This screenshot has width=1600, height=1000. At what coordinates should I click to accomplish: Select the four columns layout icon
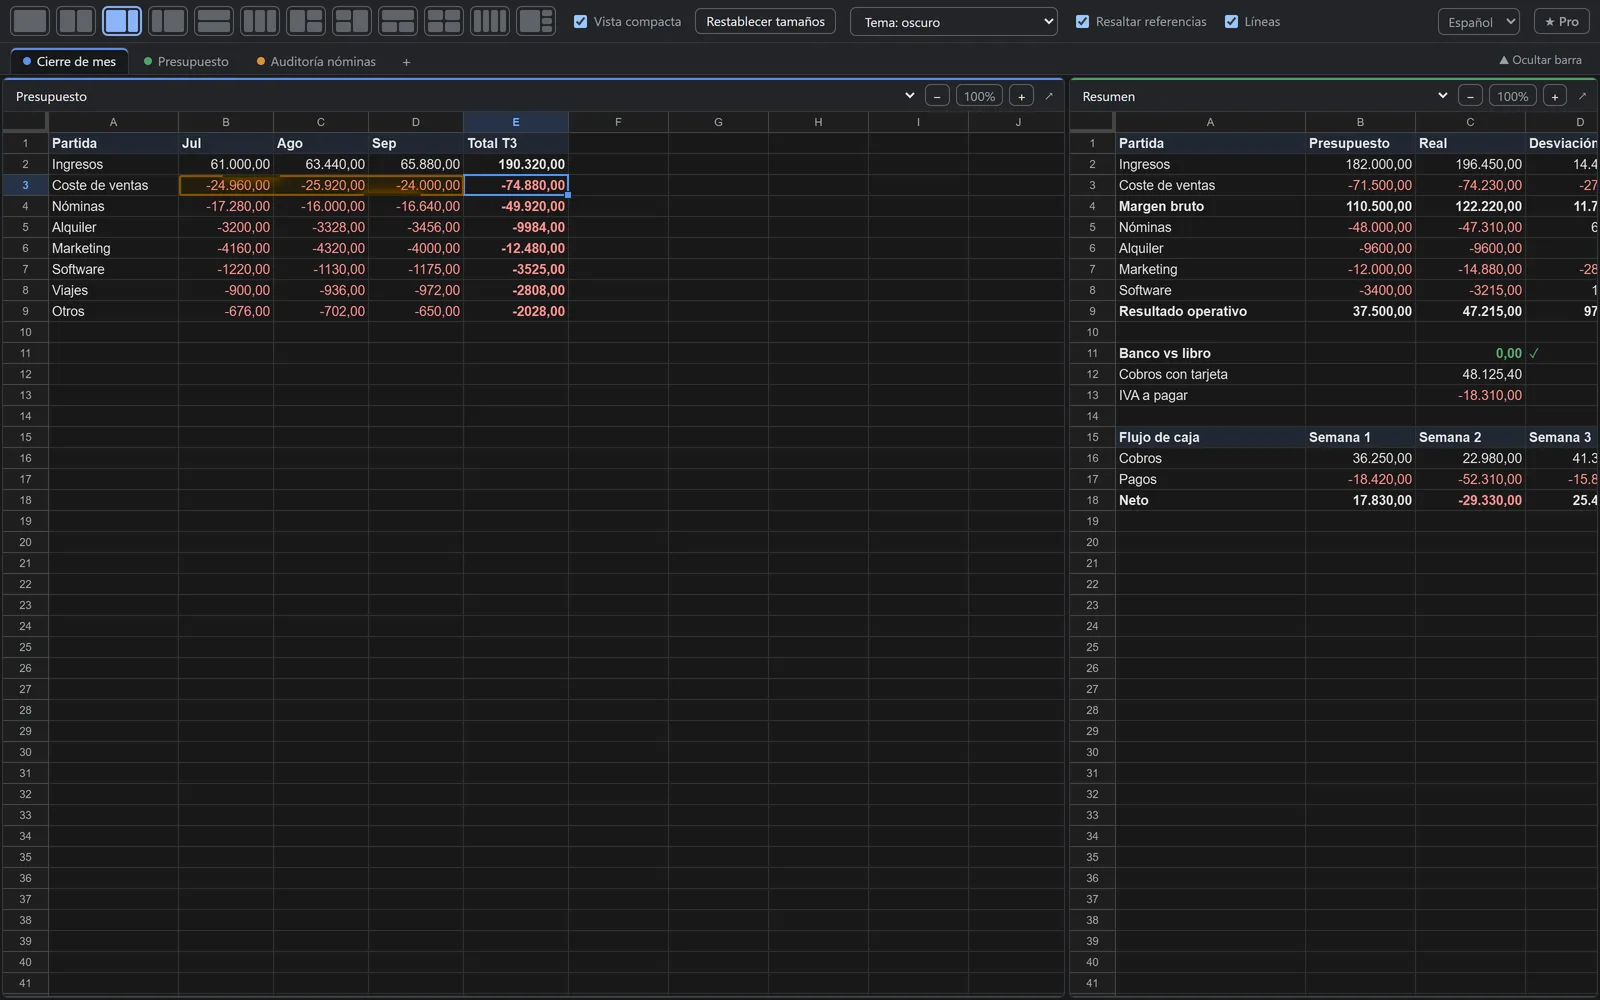490,21
